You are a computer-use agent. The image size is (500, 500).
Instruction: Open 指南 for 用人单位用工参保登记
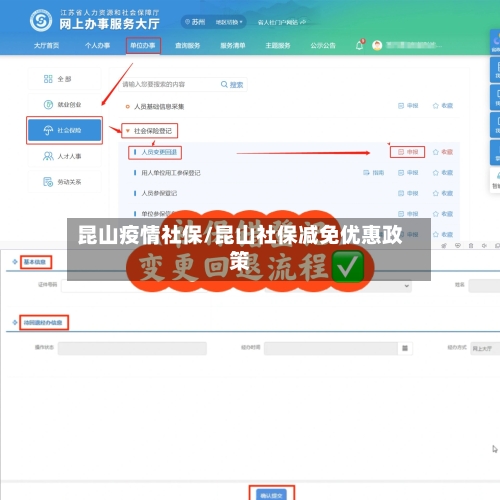(x=374, y=173)
